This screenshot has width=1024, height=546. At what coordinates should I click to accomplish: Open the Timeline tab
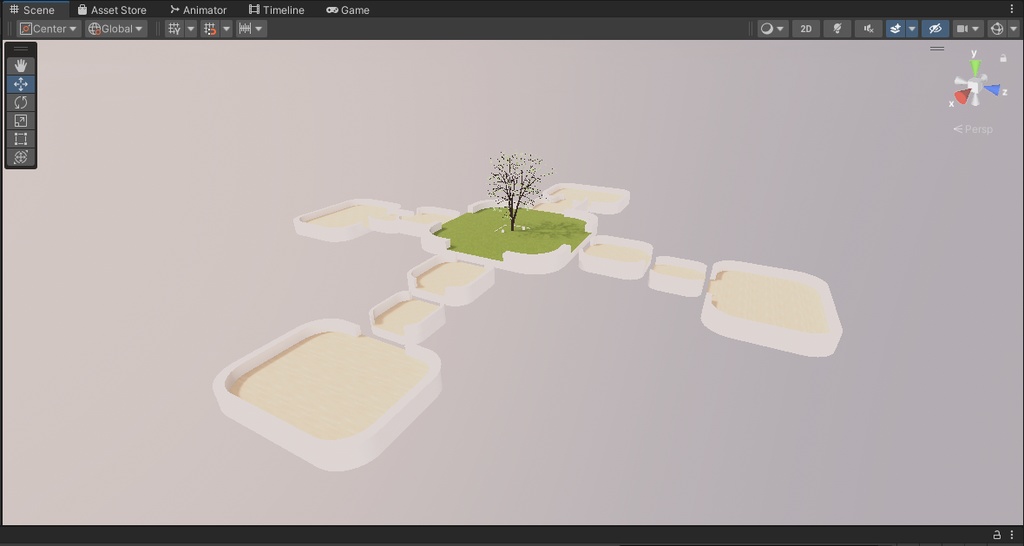[x=276, y=10]
